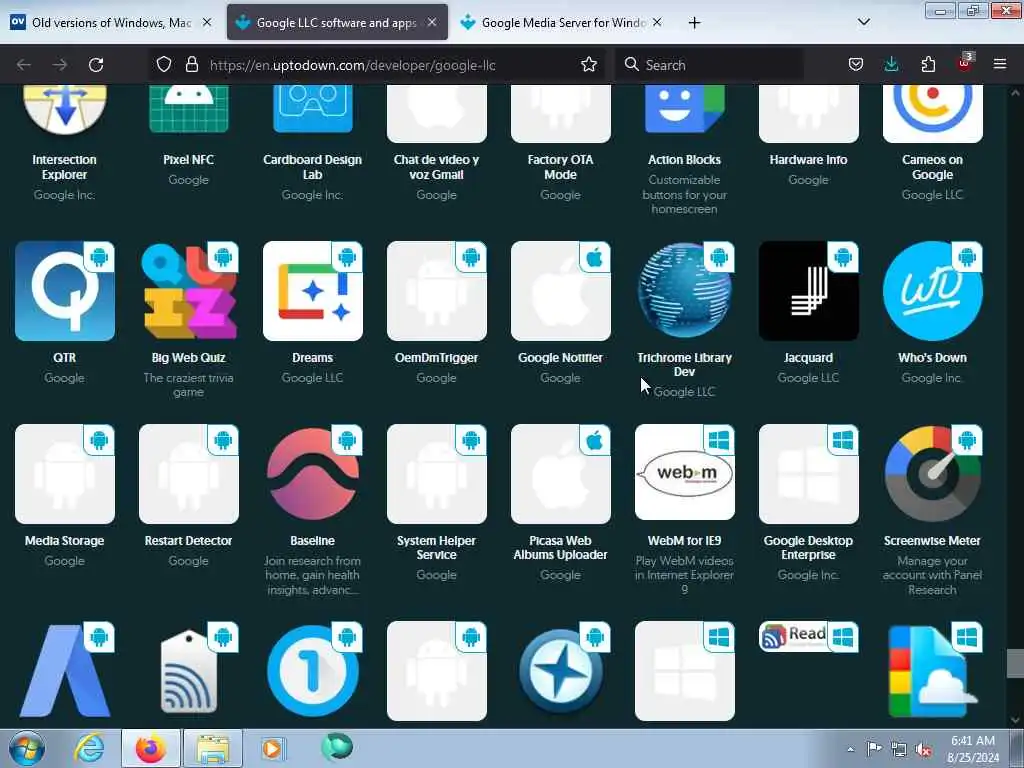Open the Reader RSS app thumbnail

(808, 637)
